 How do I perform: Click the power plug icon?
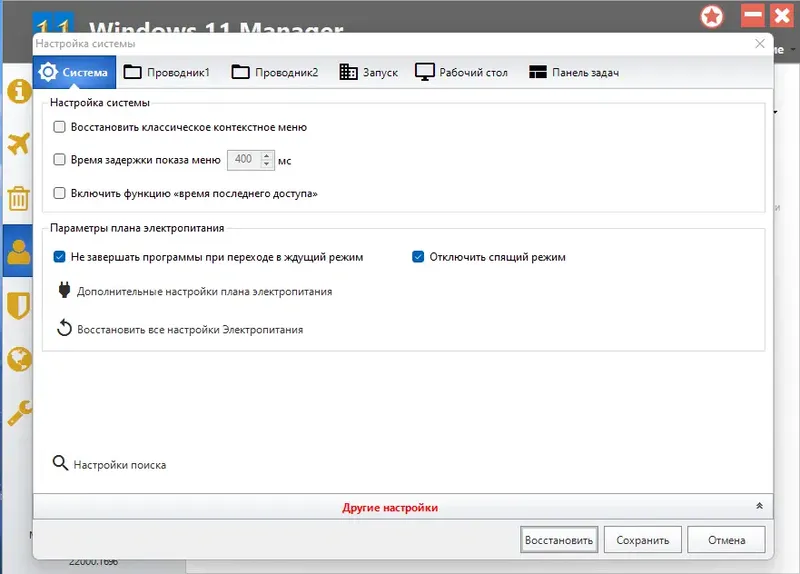[64, 290]
